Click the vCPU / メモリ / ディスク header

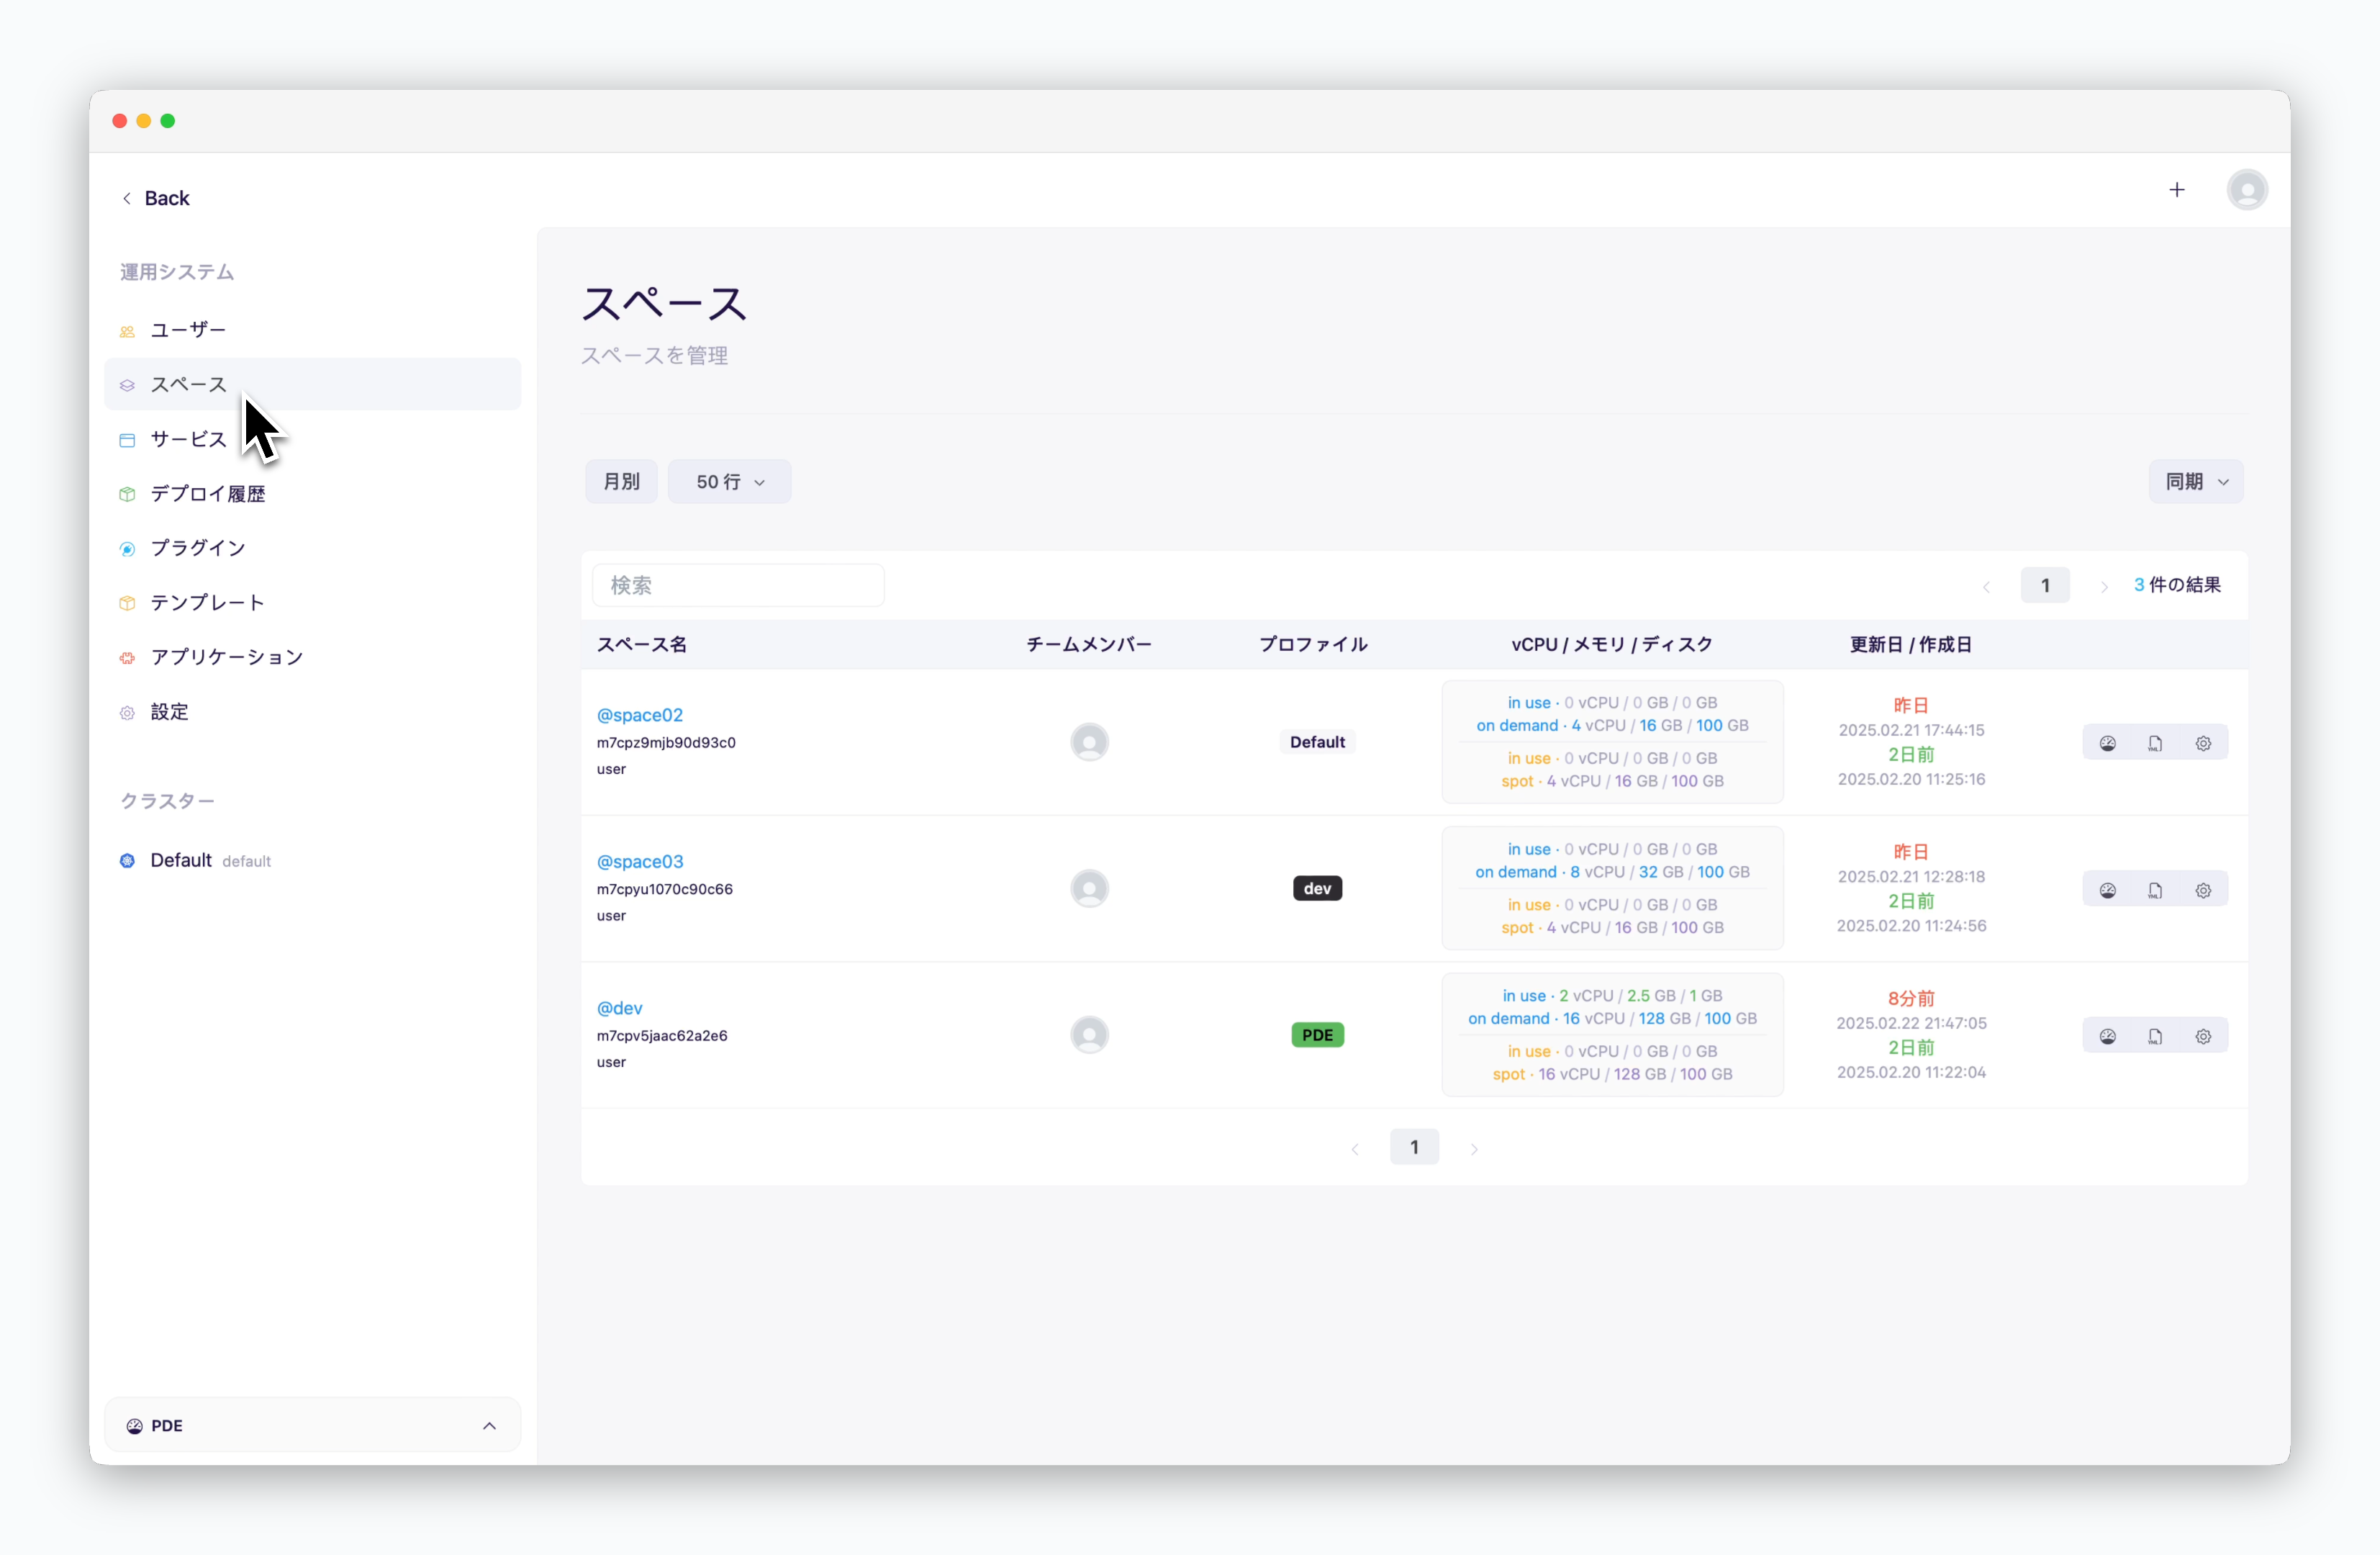click(x=1612, y=645)
